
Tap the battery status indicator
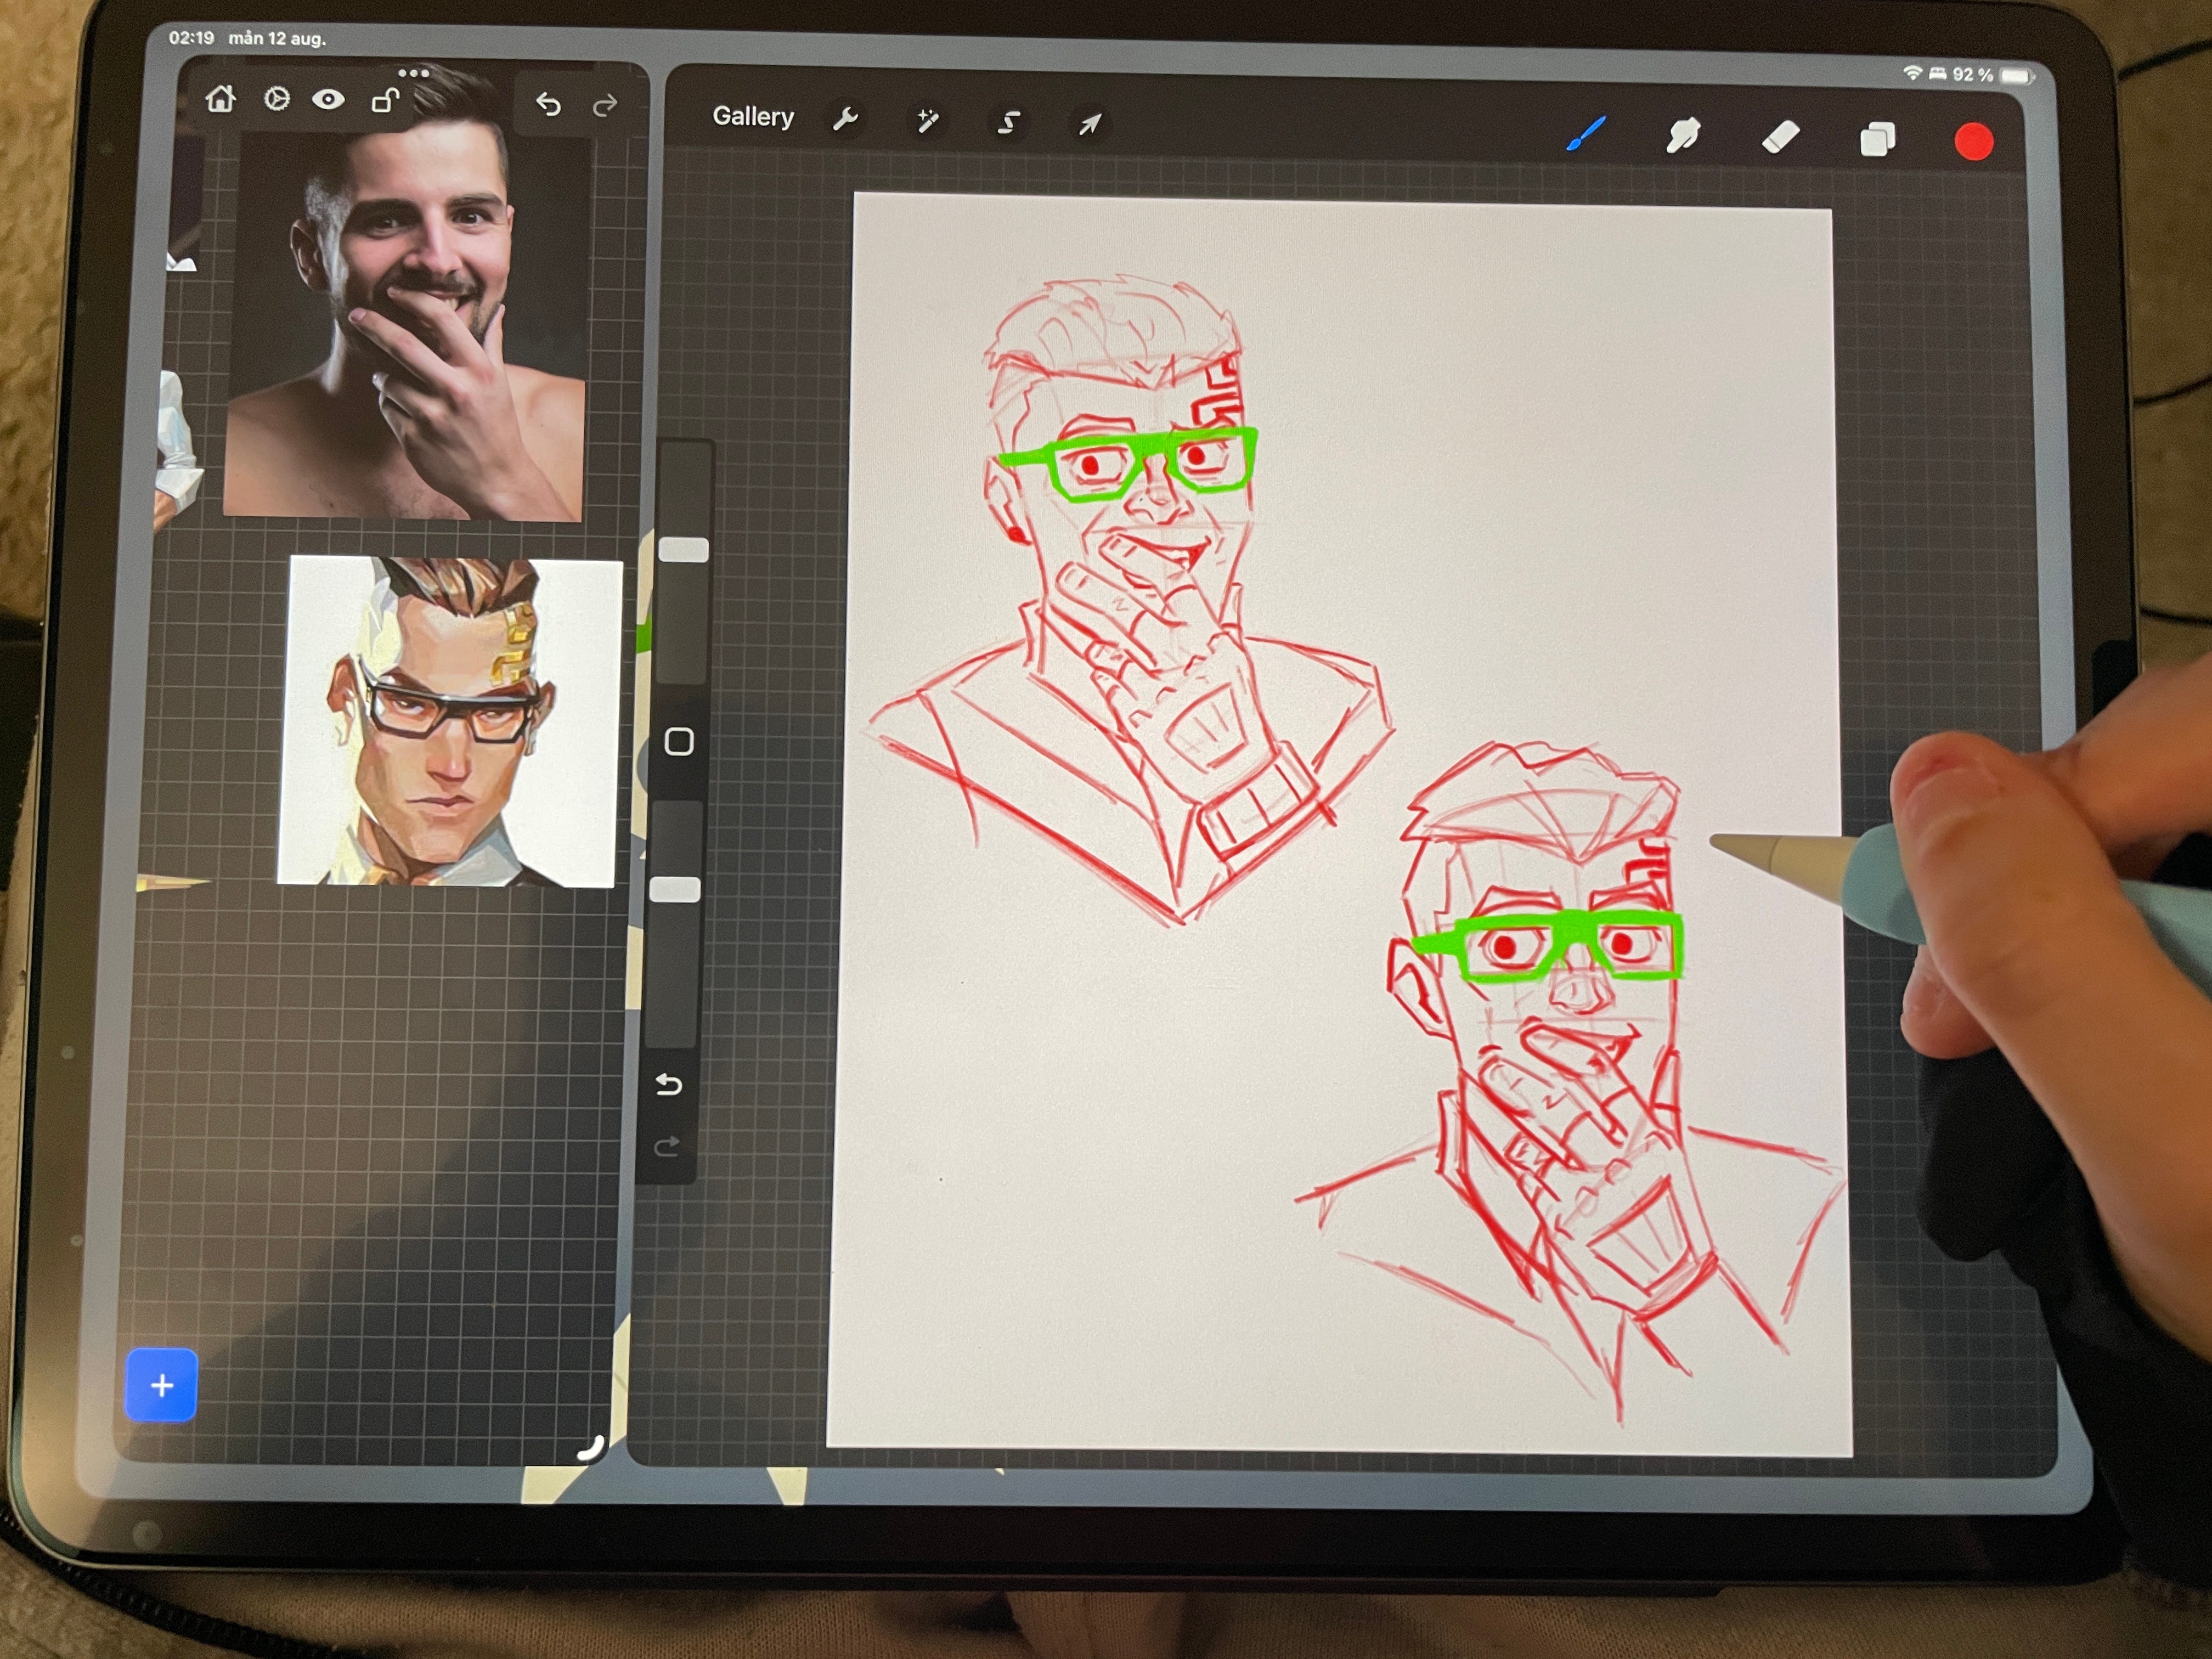pos(2016,76)
